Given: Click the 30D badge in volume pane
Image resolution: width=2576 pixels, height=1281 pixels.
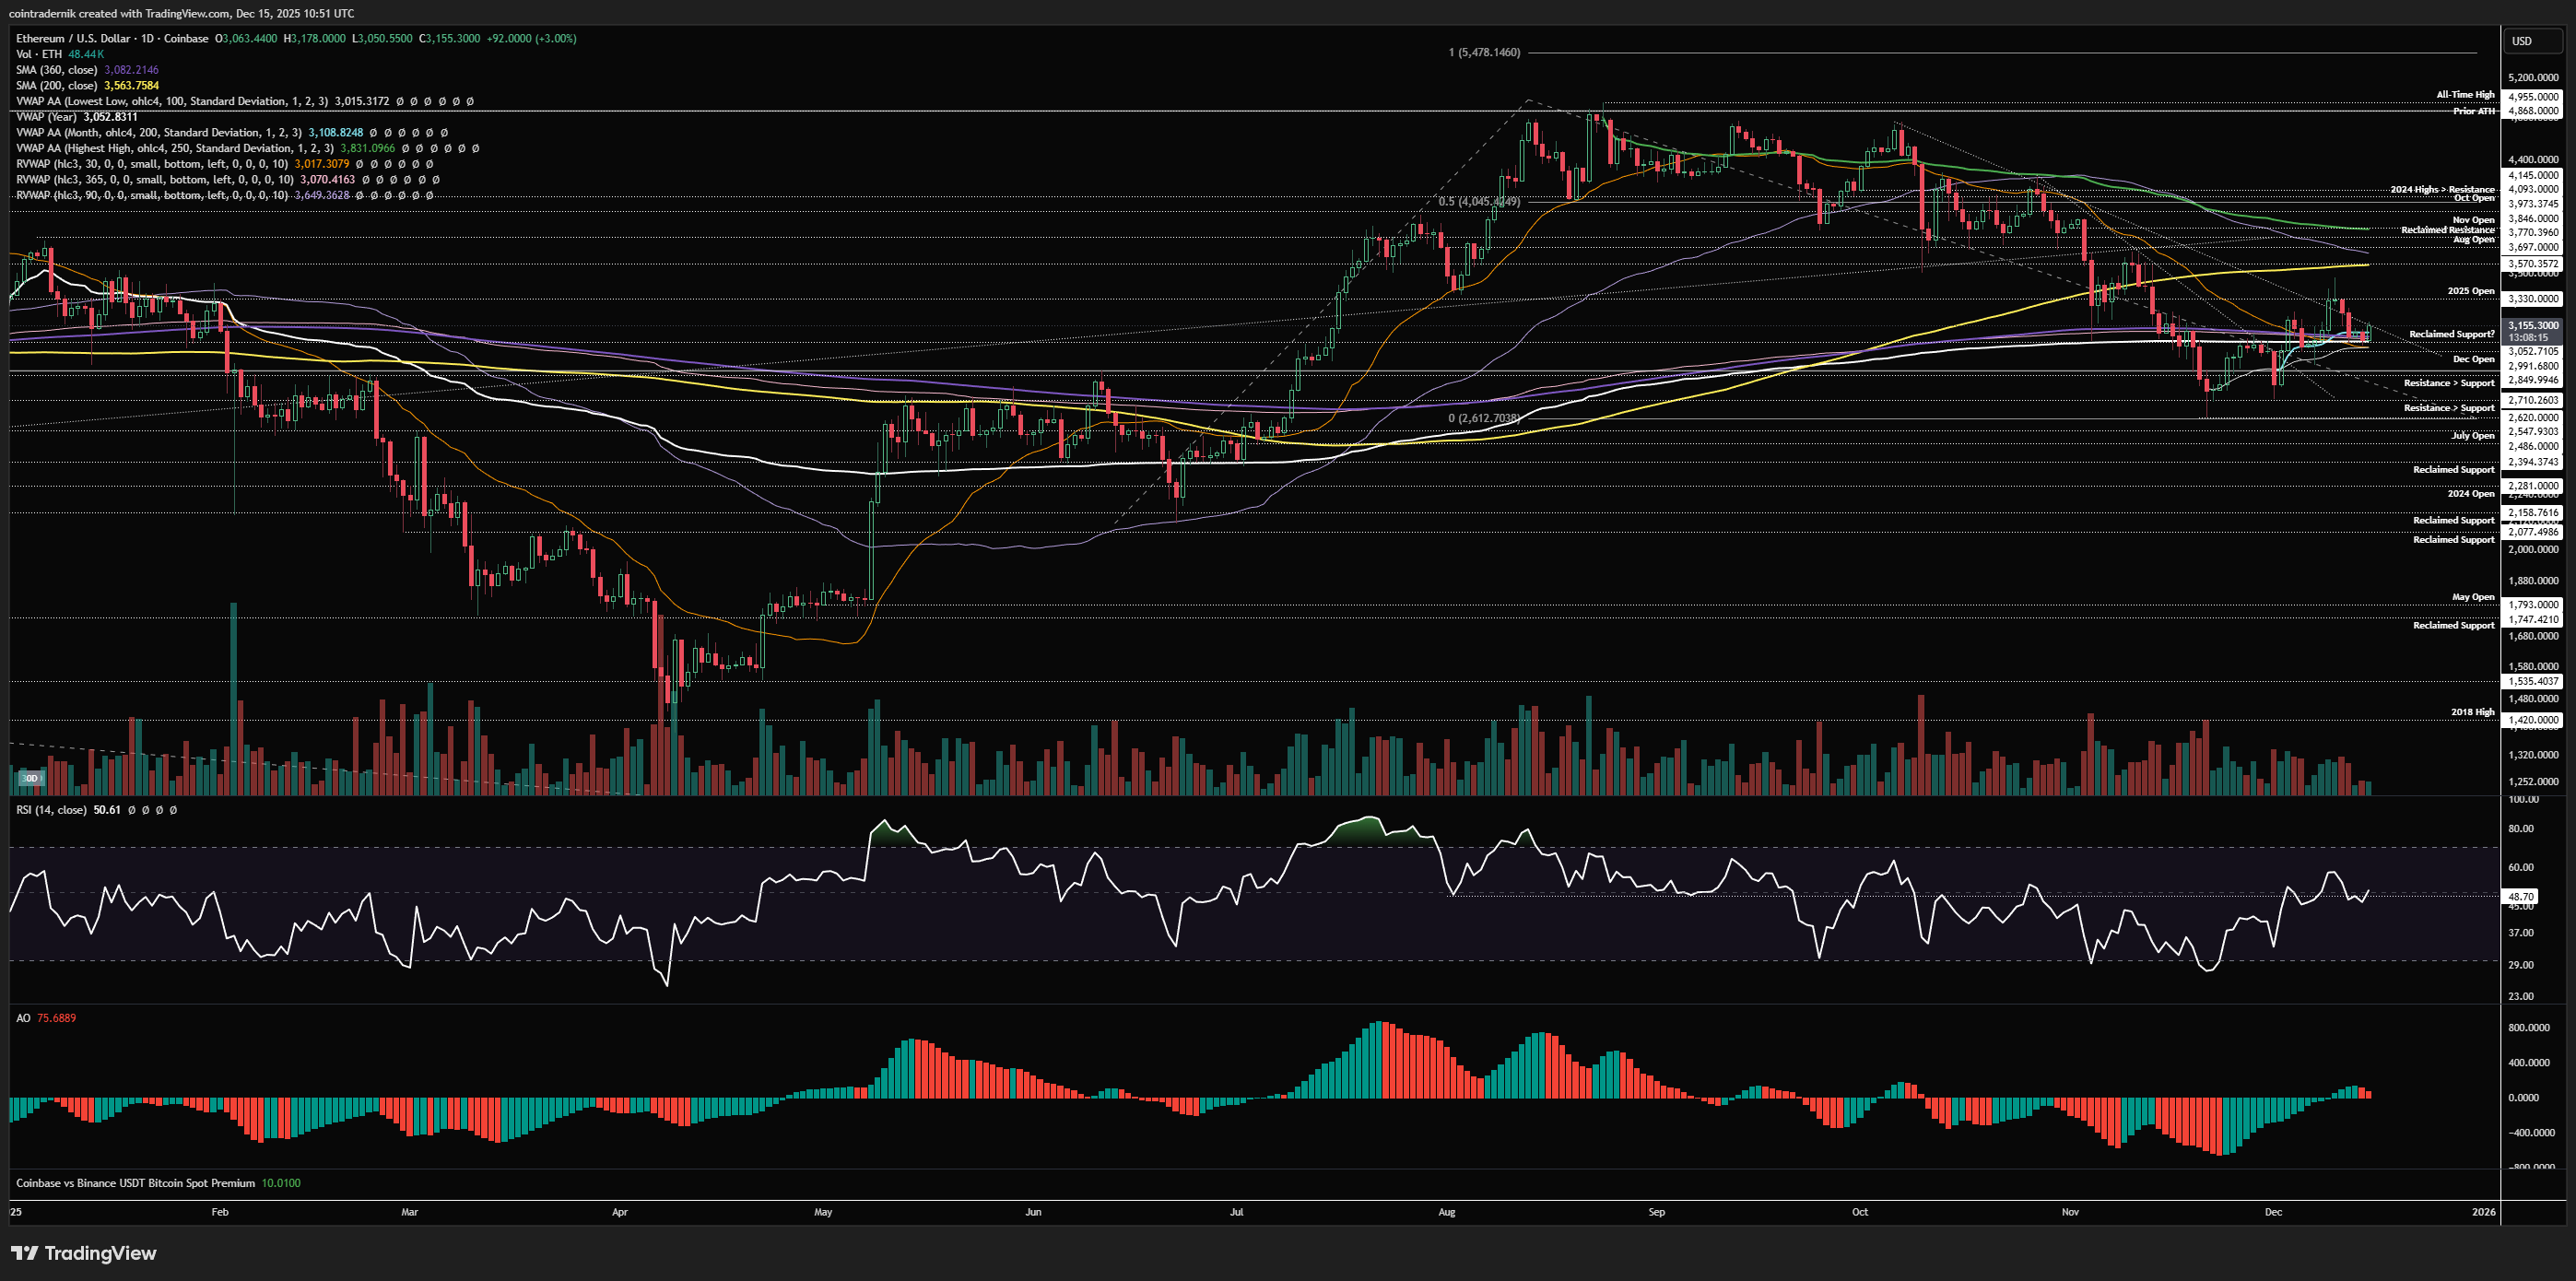Looking at the screenshot, I should coord(30,778).
